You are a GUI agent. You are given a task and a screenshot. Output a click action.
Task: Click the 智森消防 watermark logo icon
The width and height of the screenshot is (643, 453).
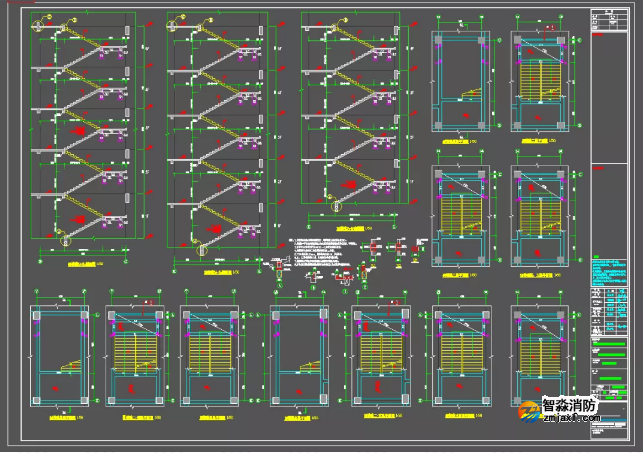(x=527, y=412)
